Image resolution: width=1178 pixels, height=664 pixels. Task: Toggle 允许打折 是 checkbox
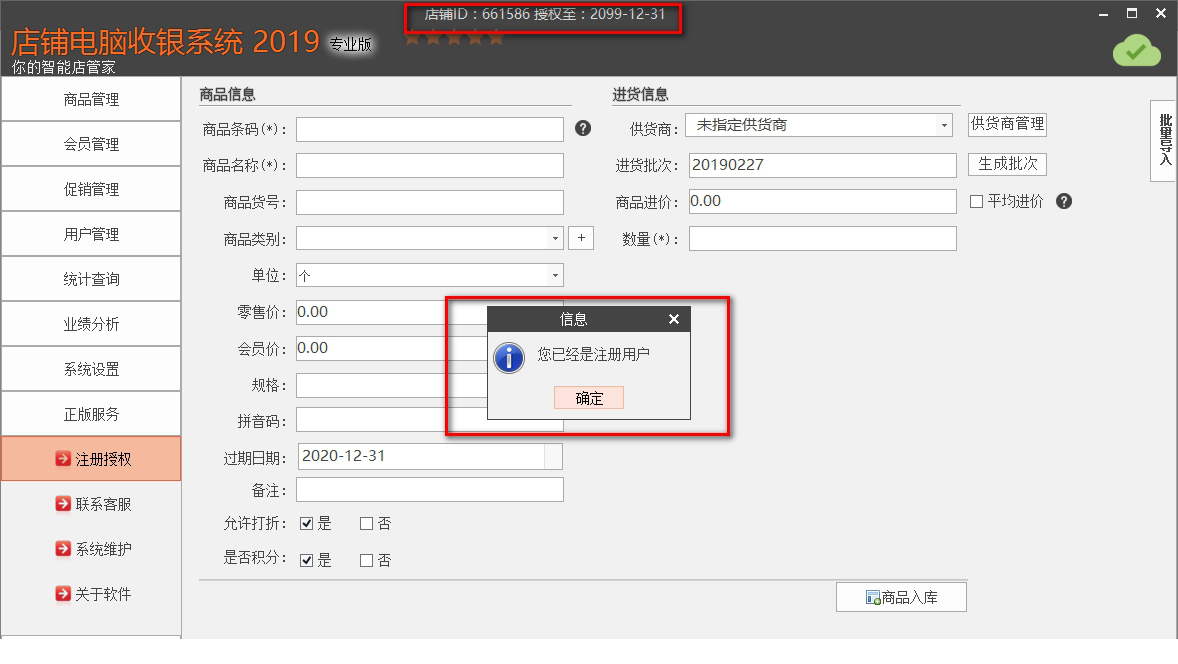coord(307,524)
